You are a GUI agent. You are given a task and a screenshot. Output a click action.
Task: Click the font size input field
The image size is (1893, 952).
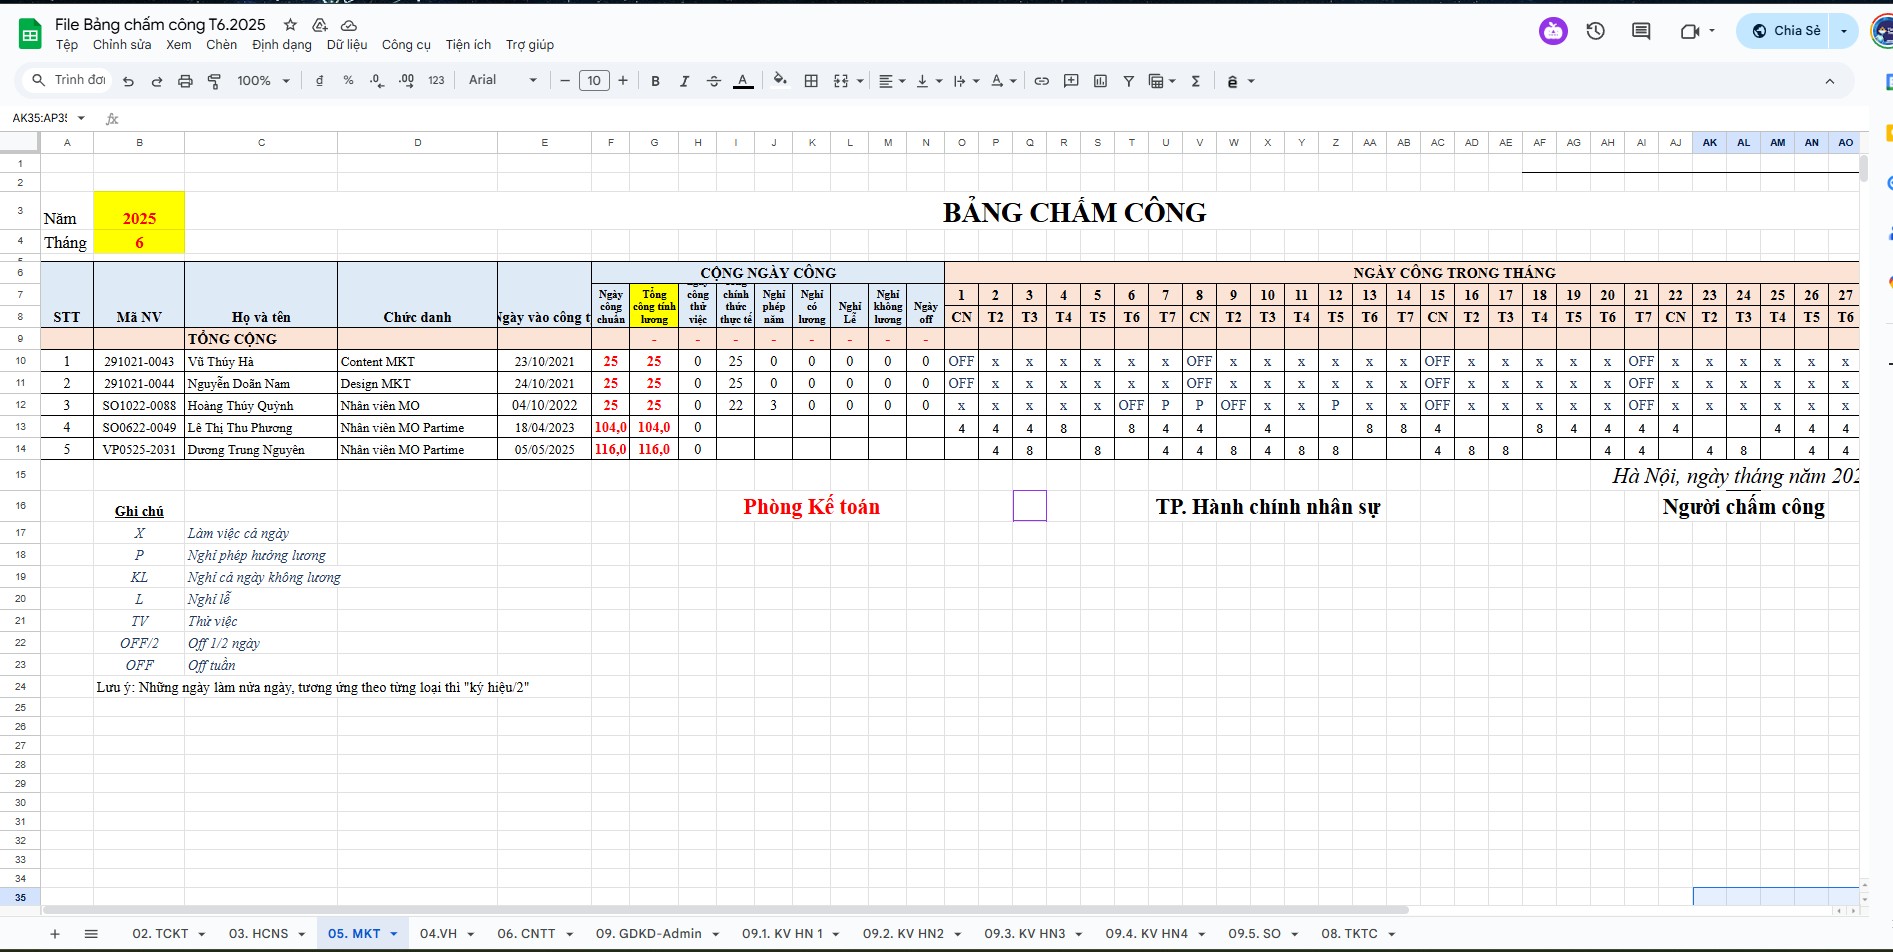coord(594,81)
